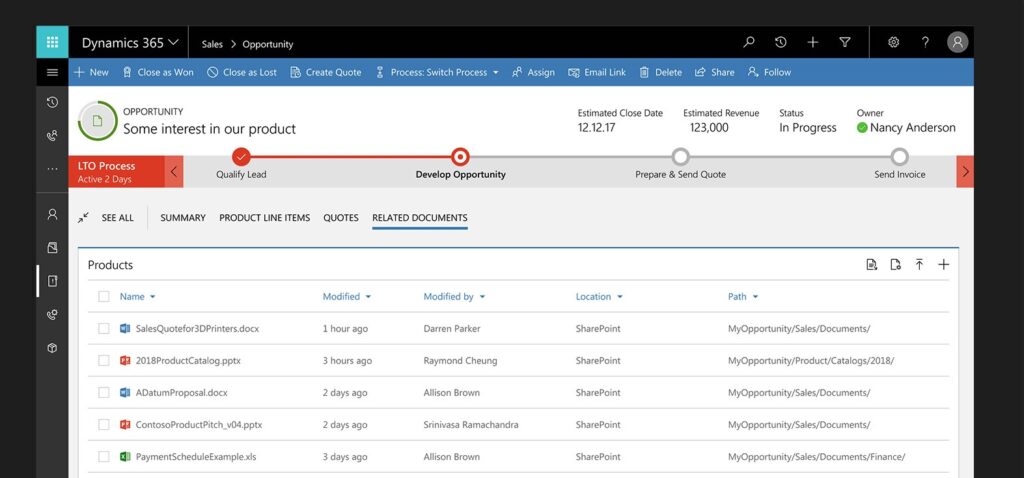Open settings gear icon
The width and height of the screenshot is (1024, 478).
(x=894, y=43)
